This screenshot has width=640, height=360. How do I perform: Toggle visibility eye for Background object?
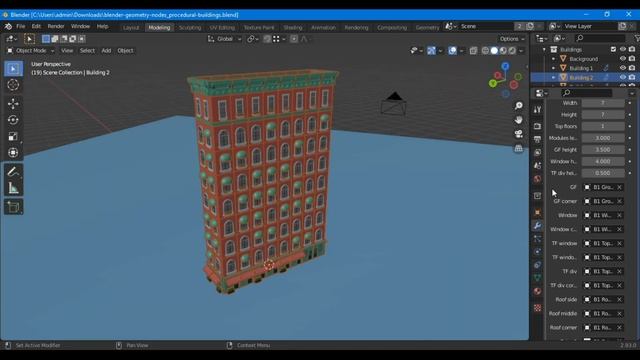click(x=622, y=59)
